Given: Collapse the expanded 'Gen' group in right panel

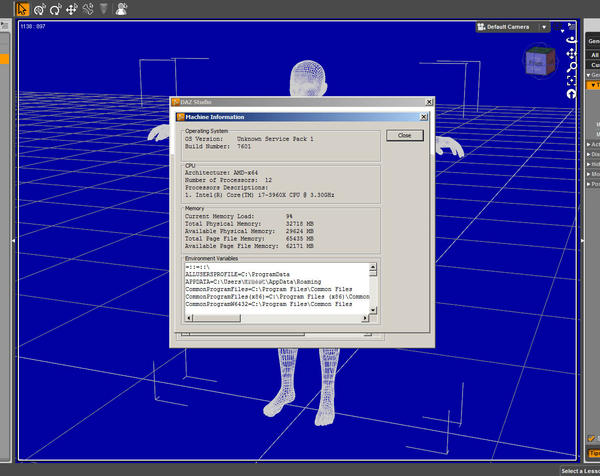Looking at the screenshot, I should click(x=589, y=75).
